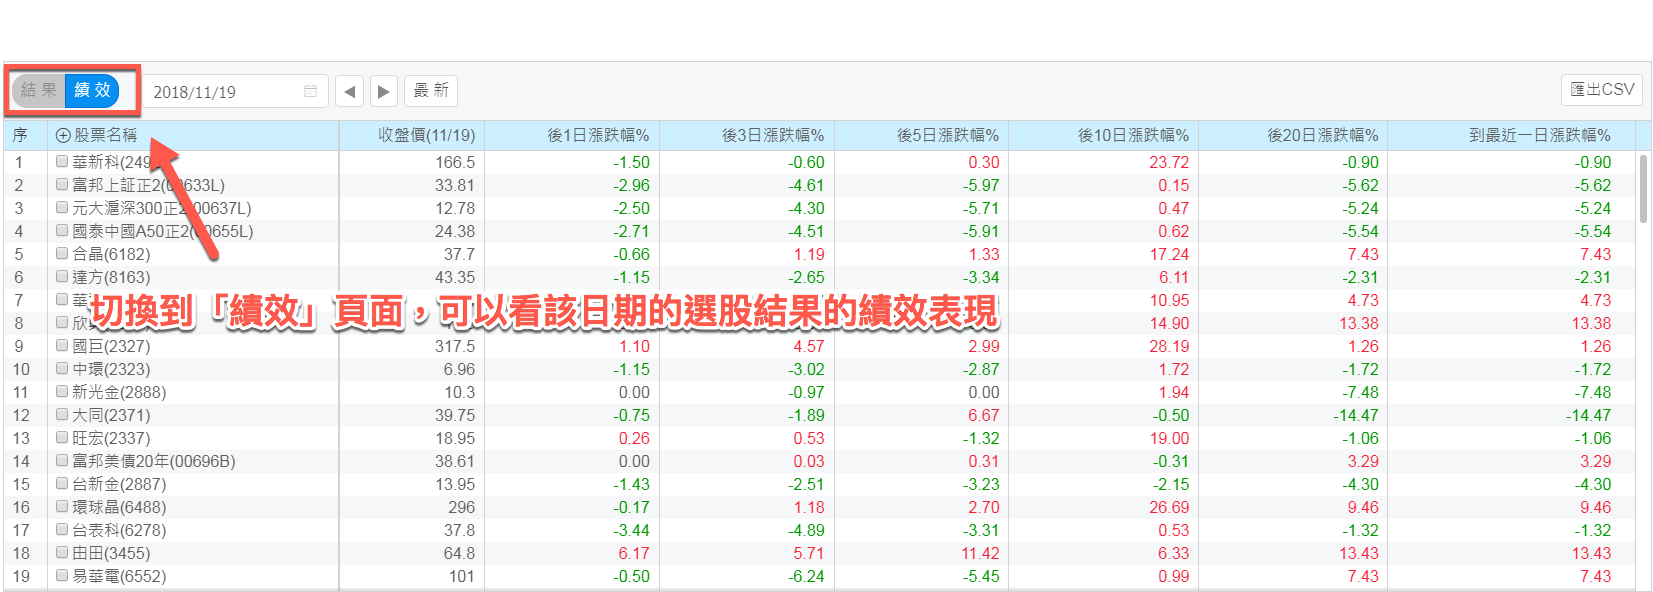
Task: Check the box for 環球晶(6488)
Action: (x=62, y=507)
